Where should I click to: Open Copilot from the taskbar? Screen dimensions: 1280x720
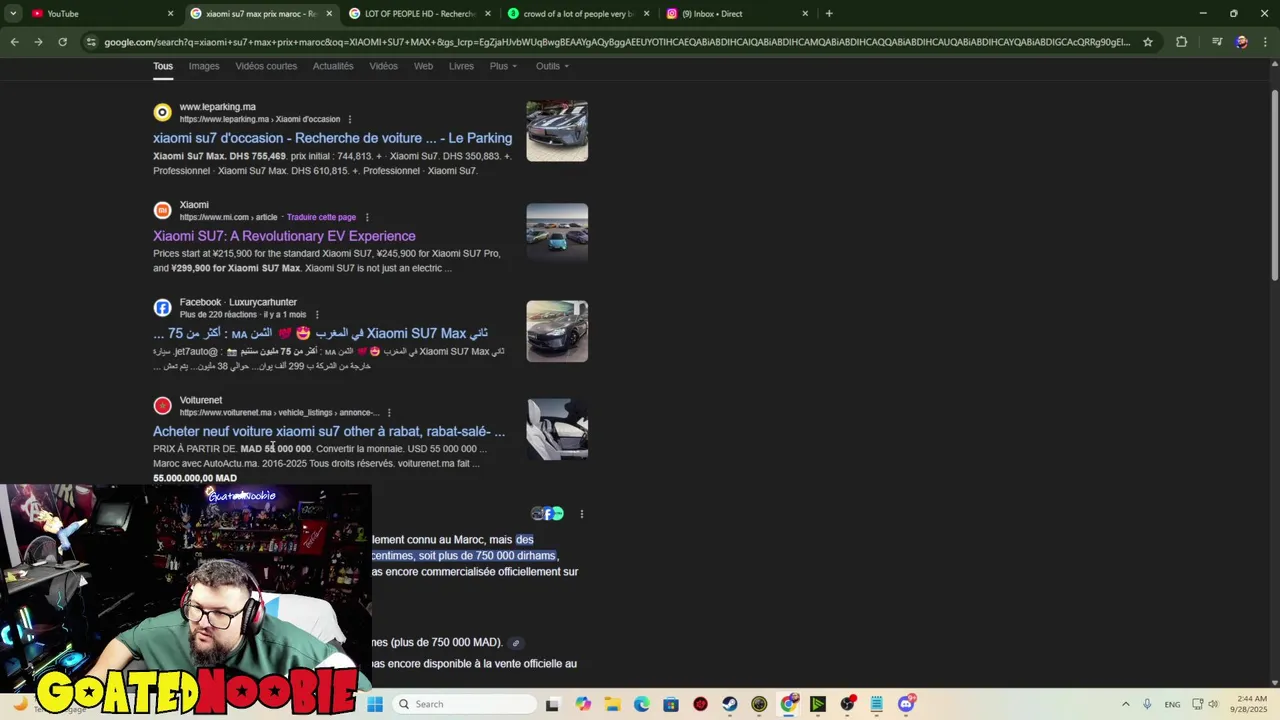tap(583, 704)
